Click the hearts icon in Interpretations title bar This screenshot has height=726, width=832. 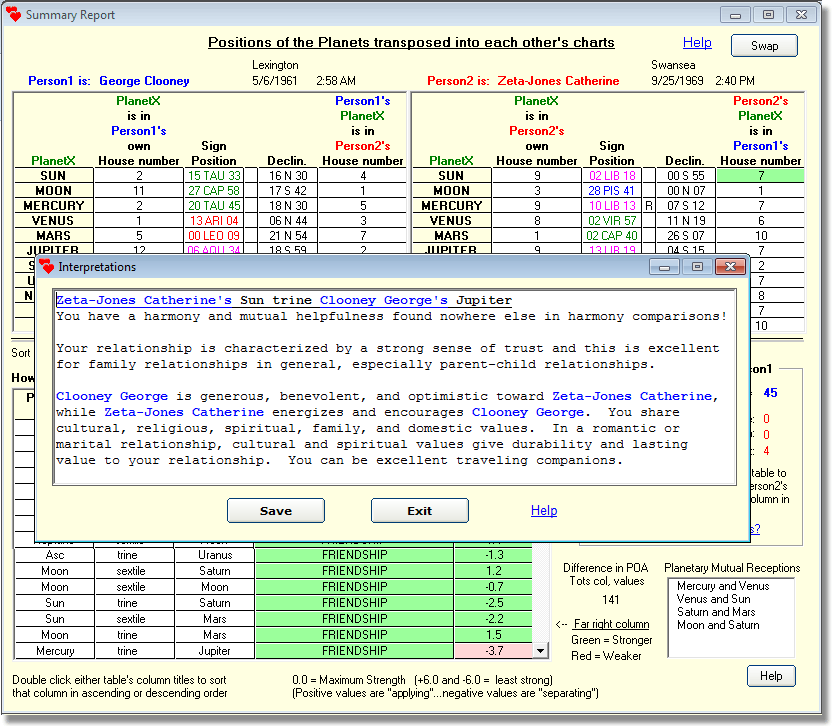[x=46, y=267]
